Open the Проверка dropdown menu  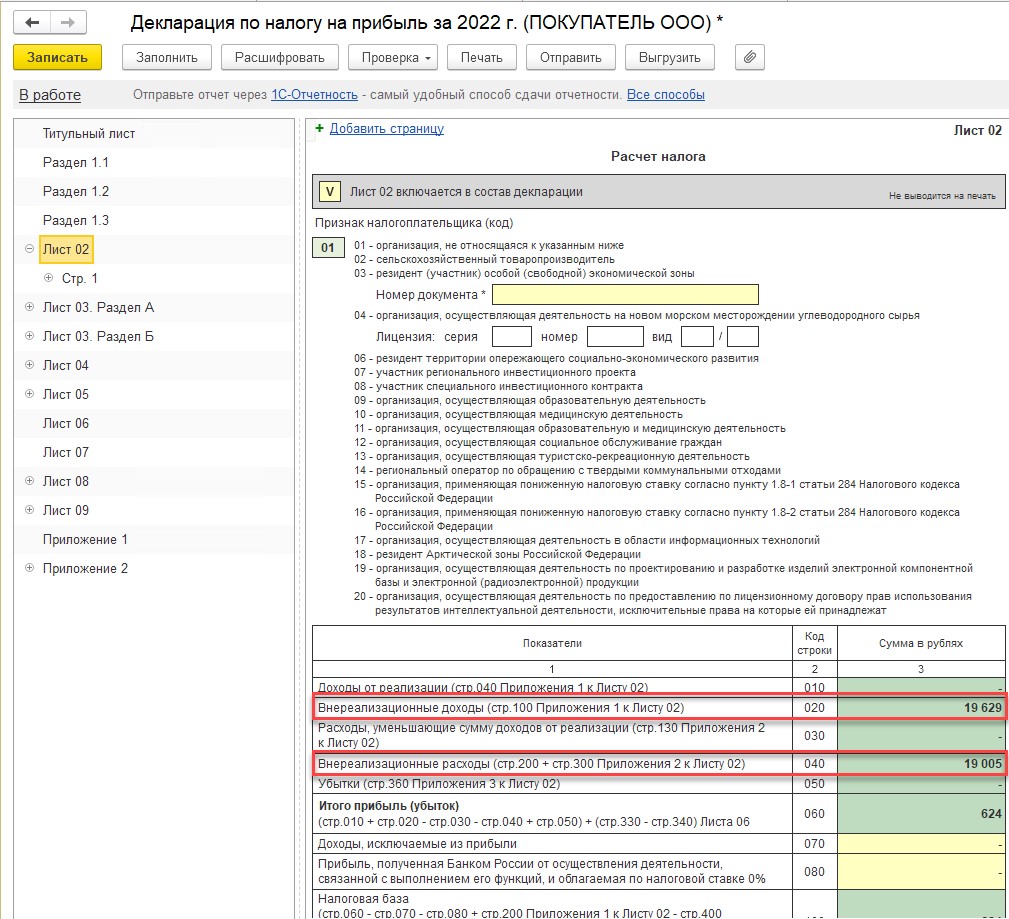(x=393, y=57)
